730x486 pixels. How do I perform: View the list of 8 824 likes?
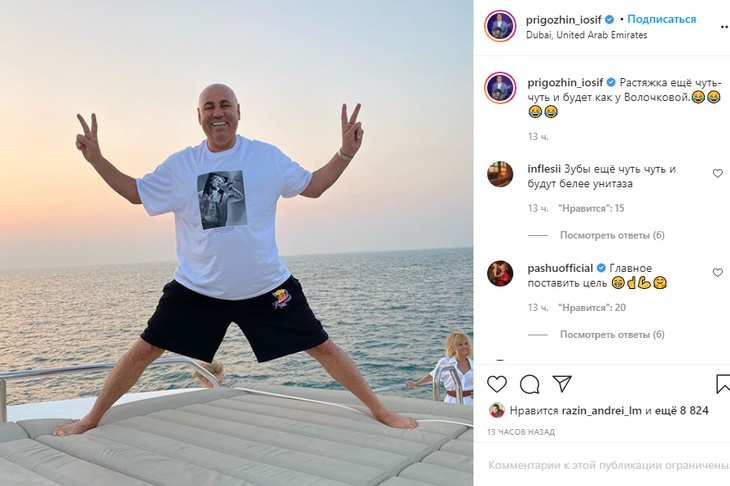pyautogui.click(x=681, y=411)
